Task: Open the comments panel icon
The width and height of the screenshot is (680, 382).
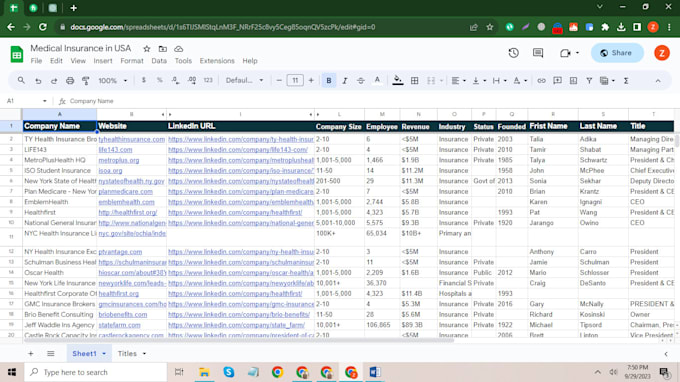Action: [538, 53]
